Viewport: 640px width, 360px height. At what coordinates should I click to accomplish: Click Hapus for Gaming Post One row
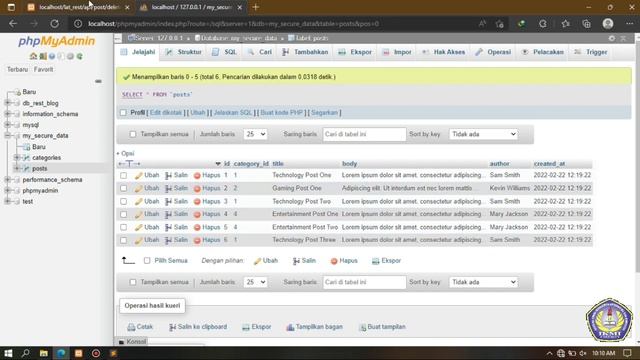tap(207, 188)
